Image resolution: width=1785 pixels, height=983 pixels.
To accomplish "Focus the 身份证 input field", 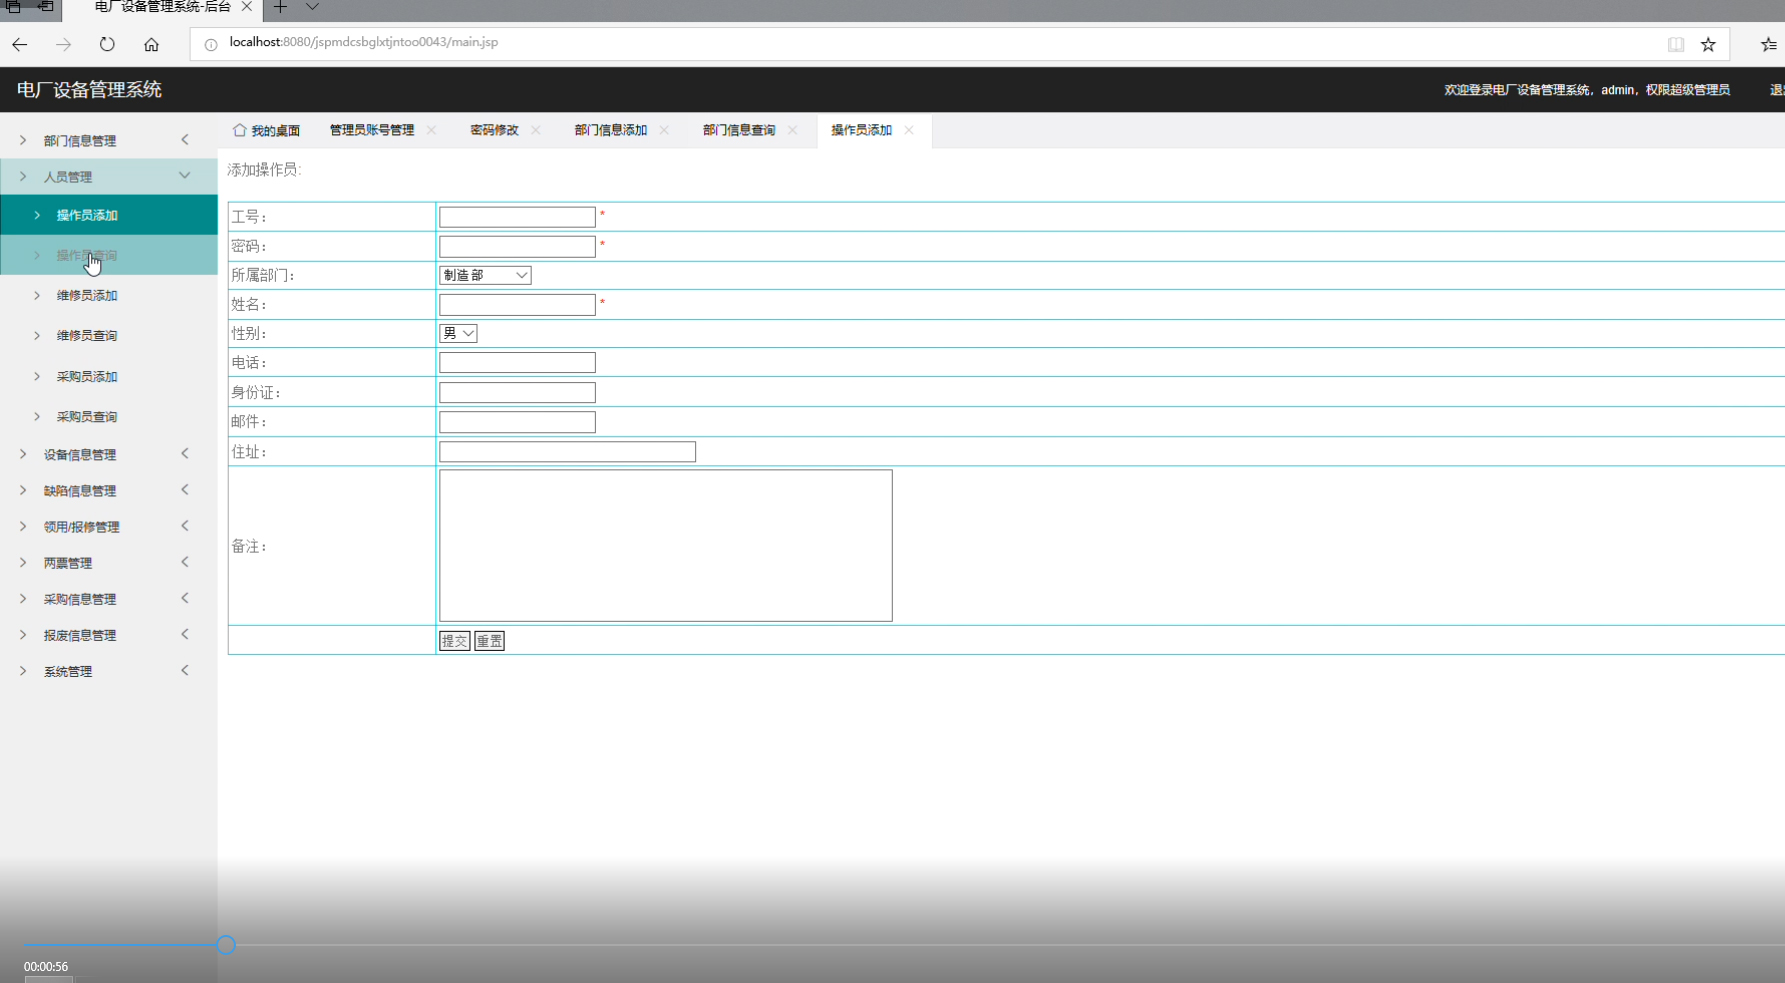I will 517,392.
